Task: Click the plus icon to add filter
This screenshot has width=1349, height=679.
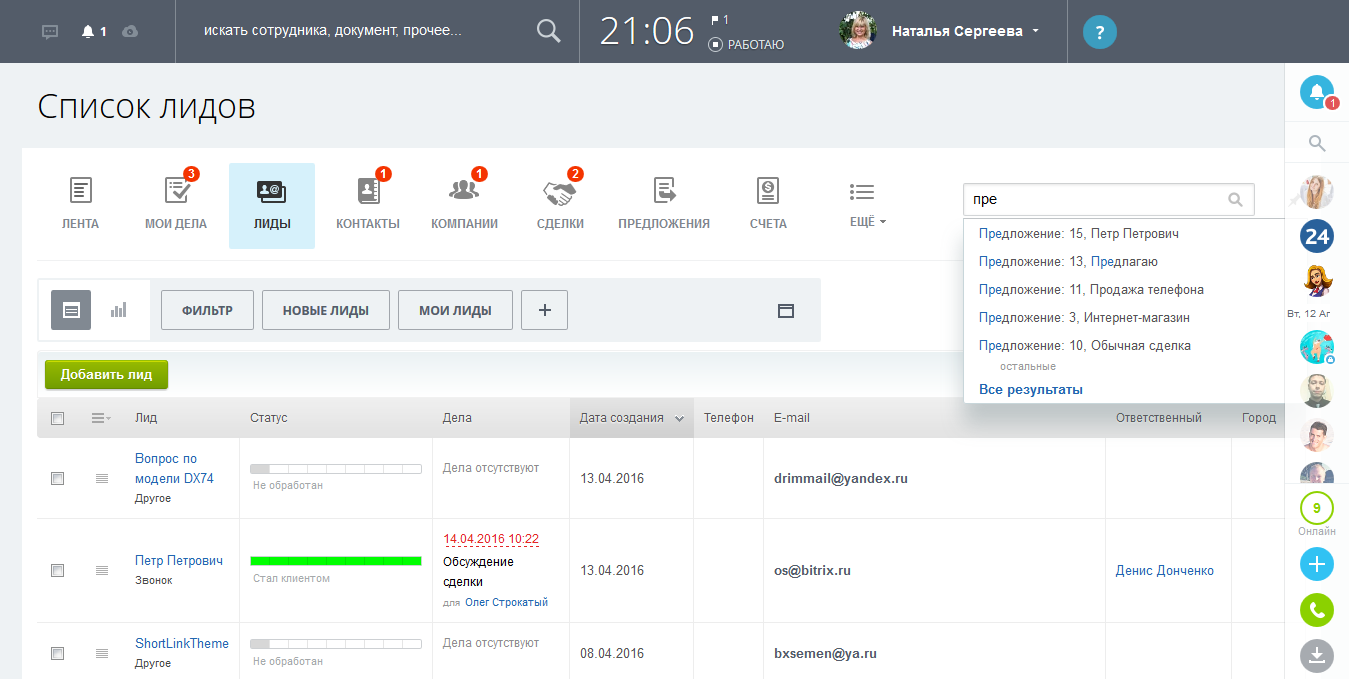Action: point(544,310)
